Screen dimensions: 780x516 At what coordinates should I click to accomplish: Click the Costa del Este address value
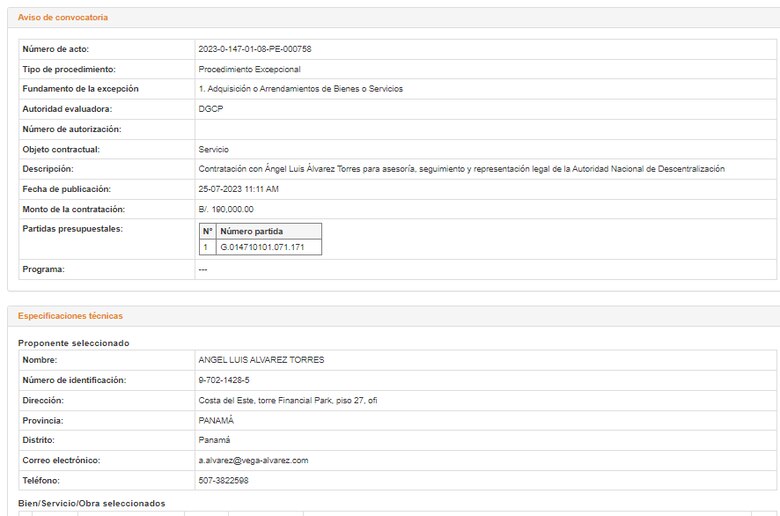click(x=287, y=400)
